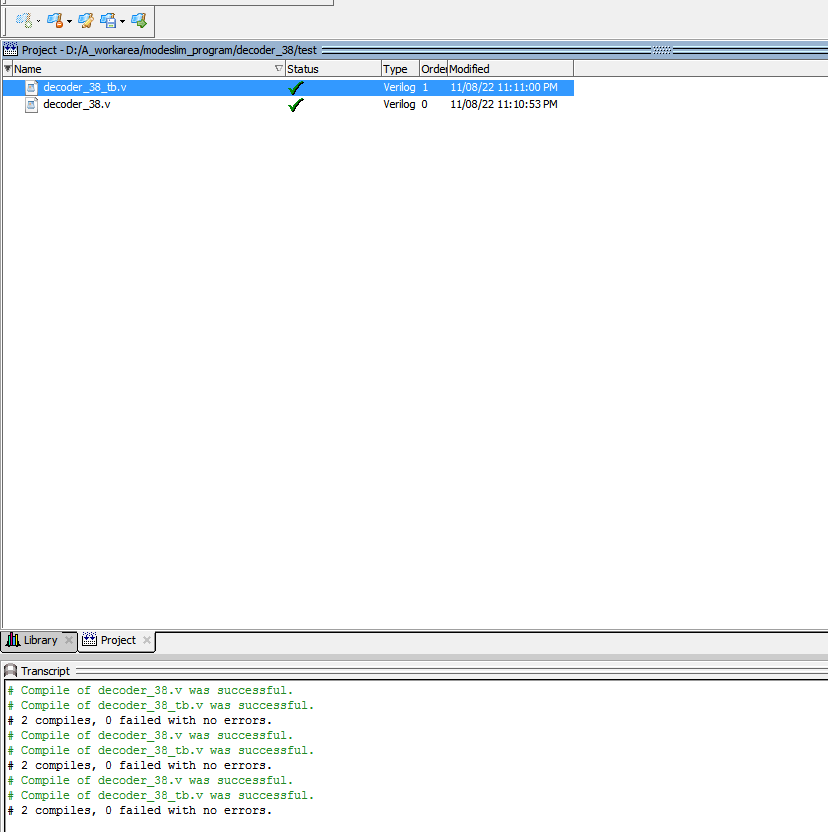Click the bookmark icon with green arrow

[x=139, y=20]
